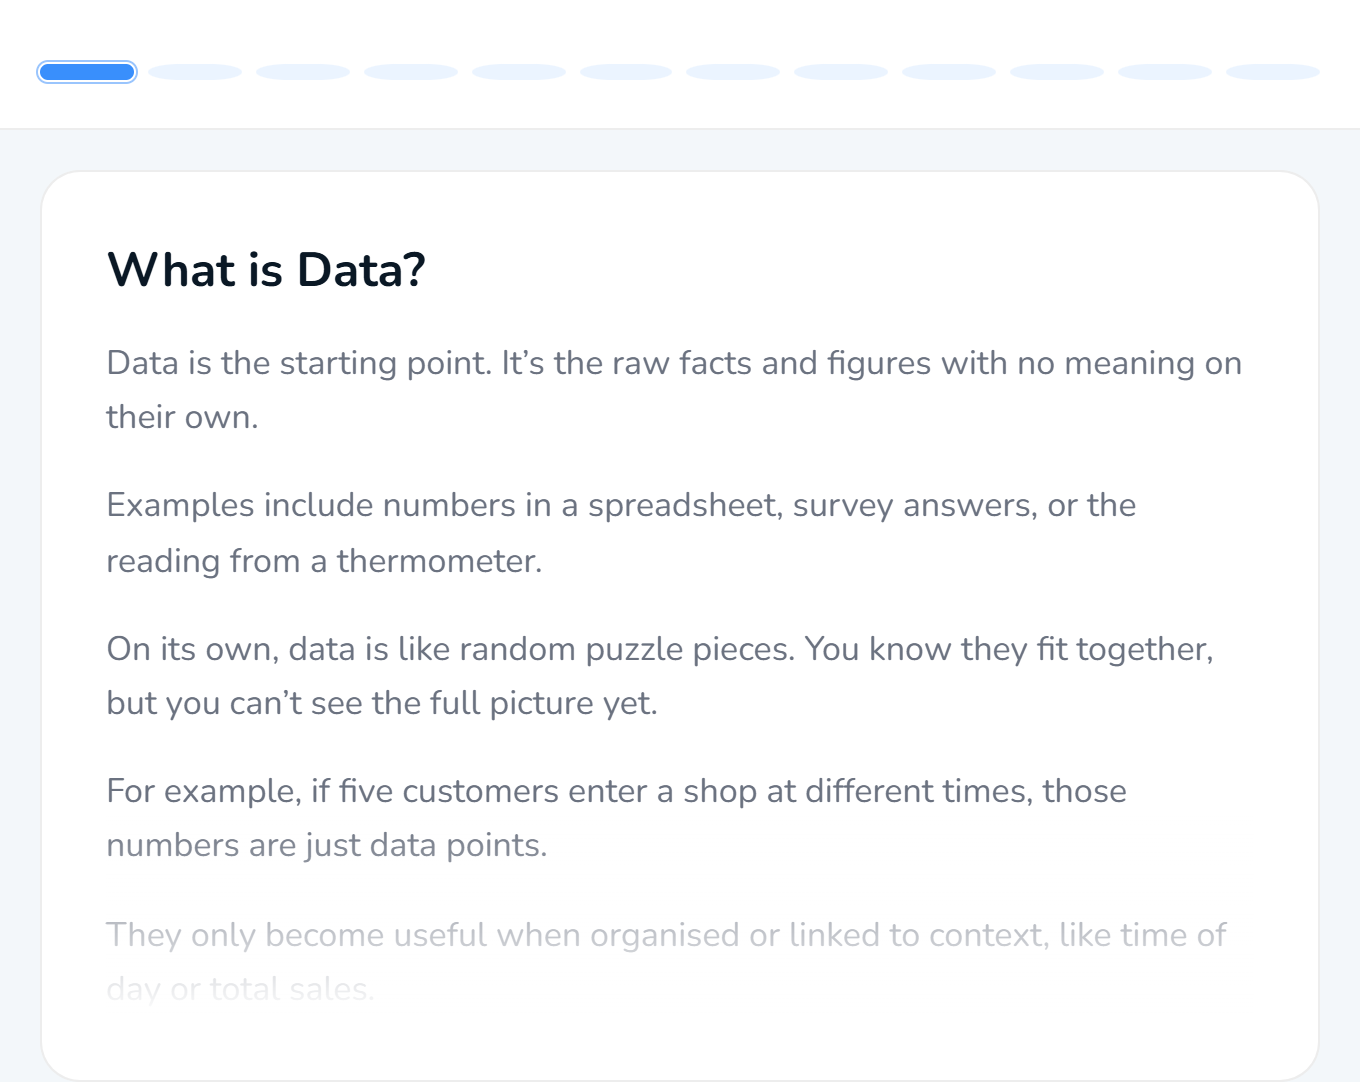1360x1082 pixels.
Task: Go to the third progress step pill
Action: [x=303, y=72]
